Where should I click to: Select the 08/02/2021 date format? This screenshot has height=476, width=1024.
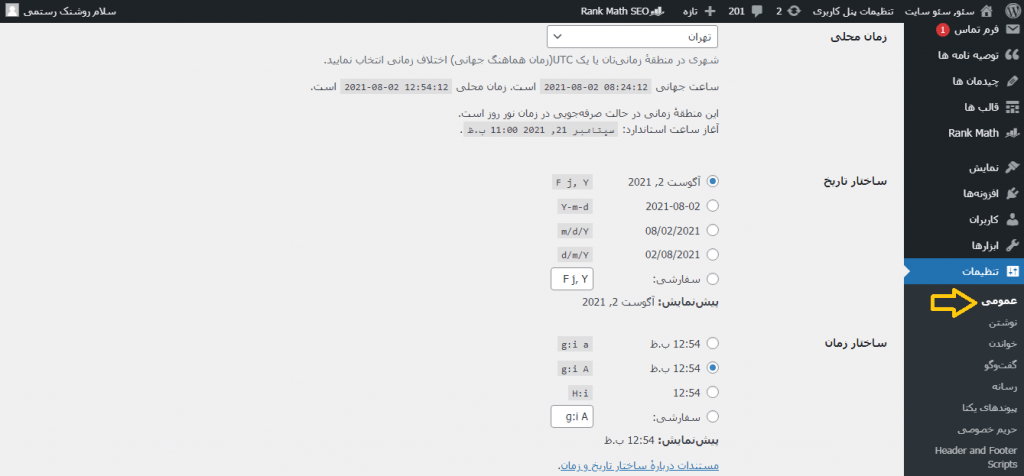click(712, 230)
